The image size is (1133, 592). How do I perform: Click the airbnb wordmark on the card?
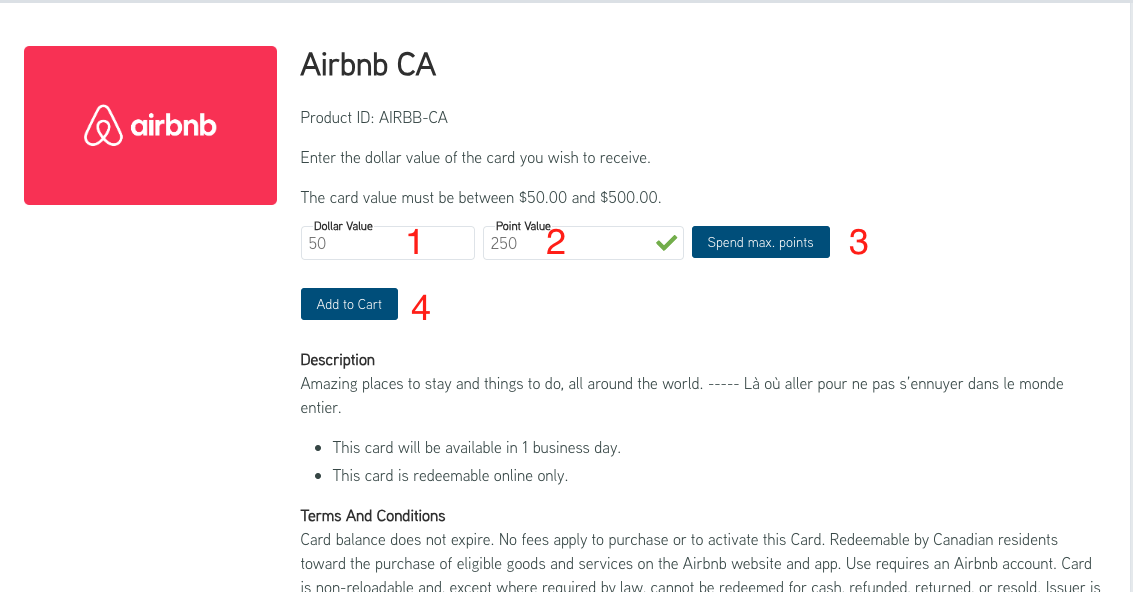click(x=173, y=126)
